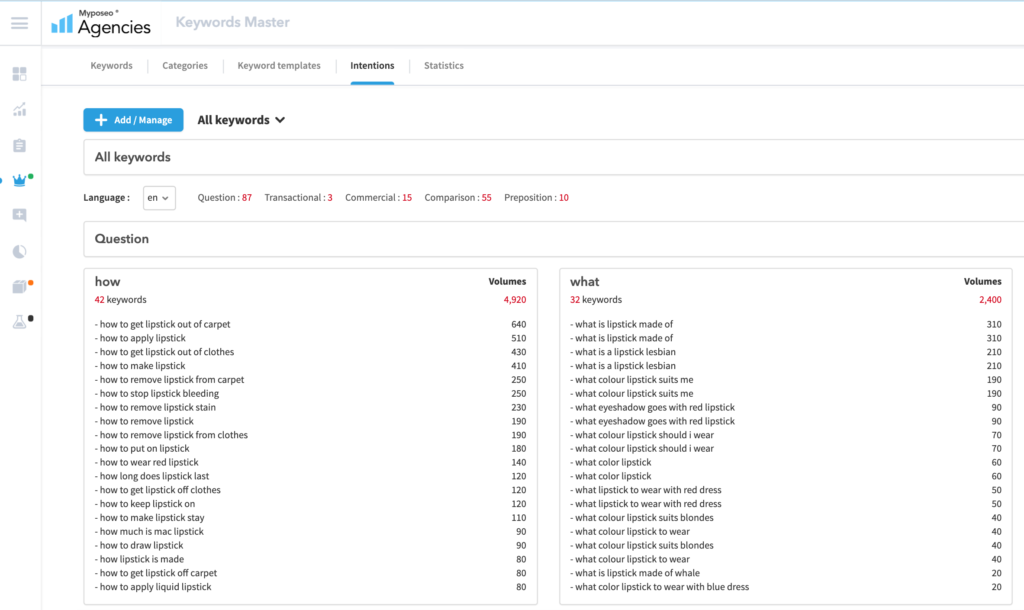The height and width of the screenshot is (610, 1024).
Task: Select 'how to get lipstick out of carpet'
Action: 163,324
